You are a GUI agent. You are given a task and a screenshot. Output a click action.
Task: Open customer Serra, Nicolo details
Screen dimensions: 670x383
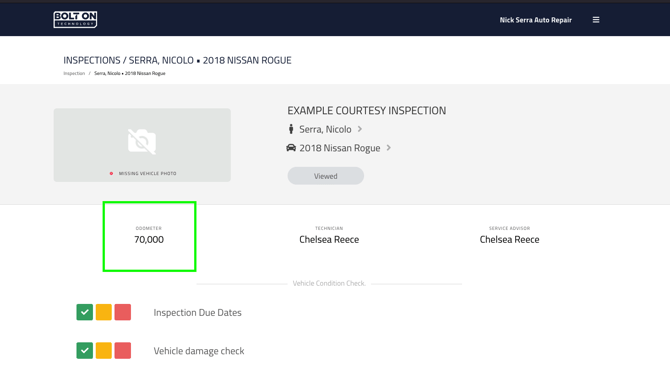pos(325,129)
